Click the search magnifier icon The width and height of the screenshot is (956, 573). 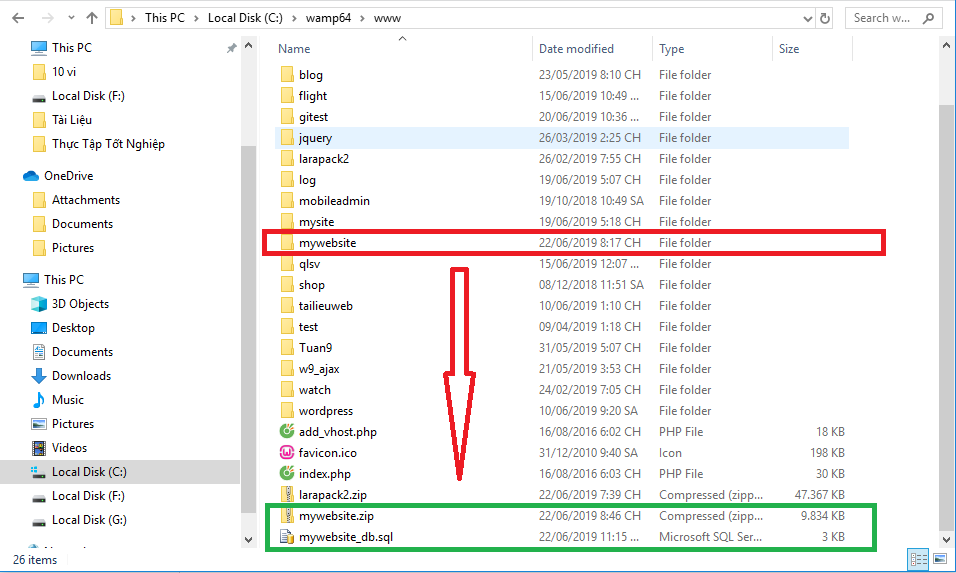pos(929,18)
